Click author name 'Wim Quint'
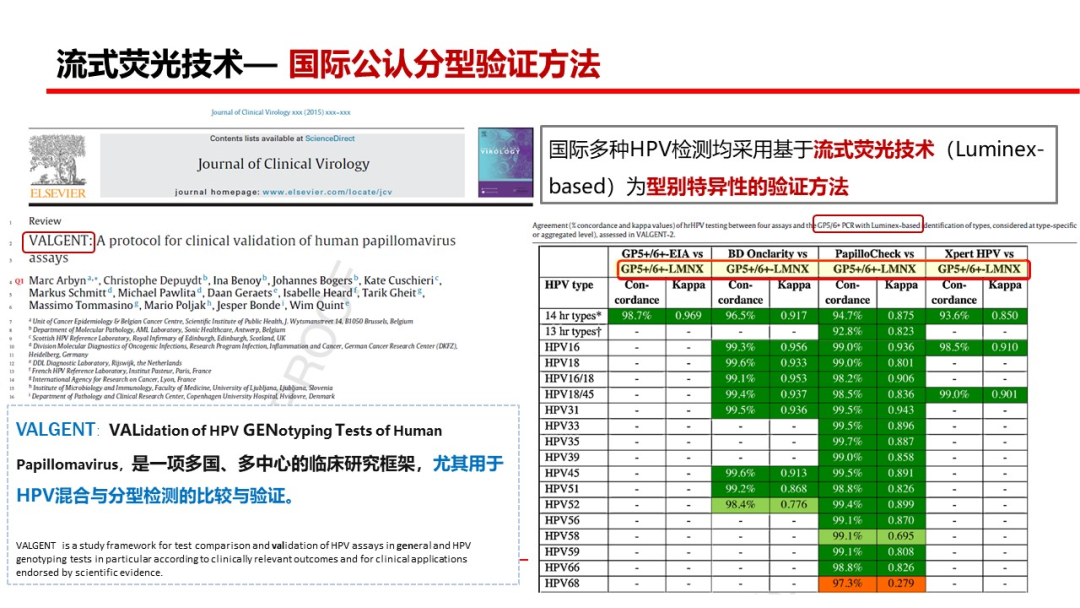The width and height of the screenshot is (1080, 608). [x=316, y=305]
